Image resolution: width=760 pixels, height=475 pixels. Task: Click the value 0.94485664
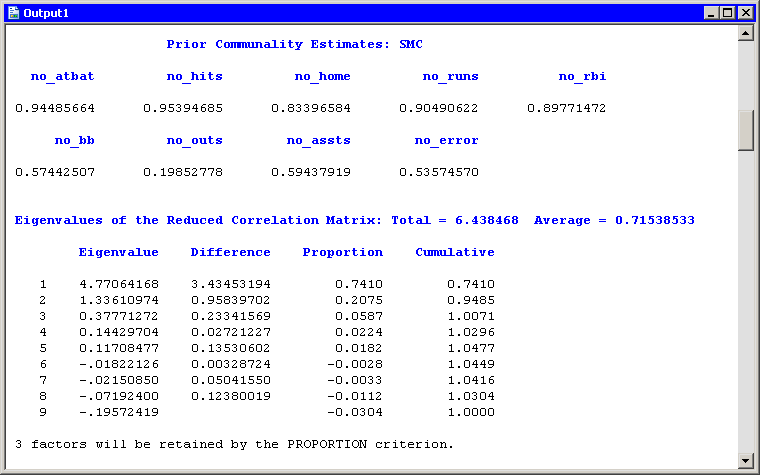55,108
